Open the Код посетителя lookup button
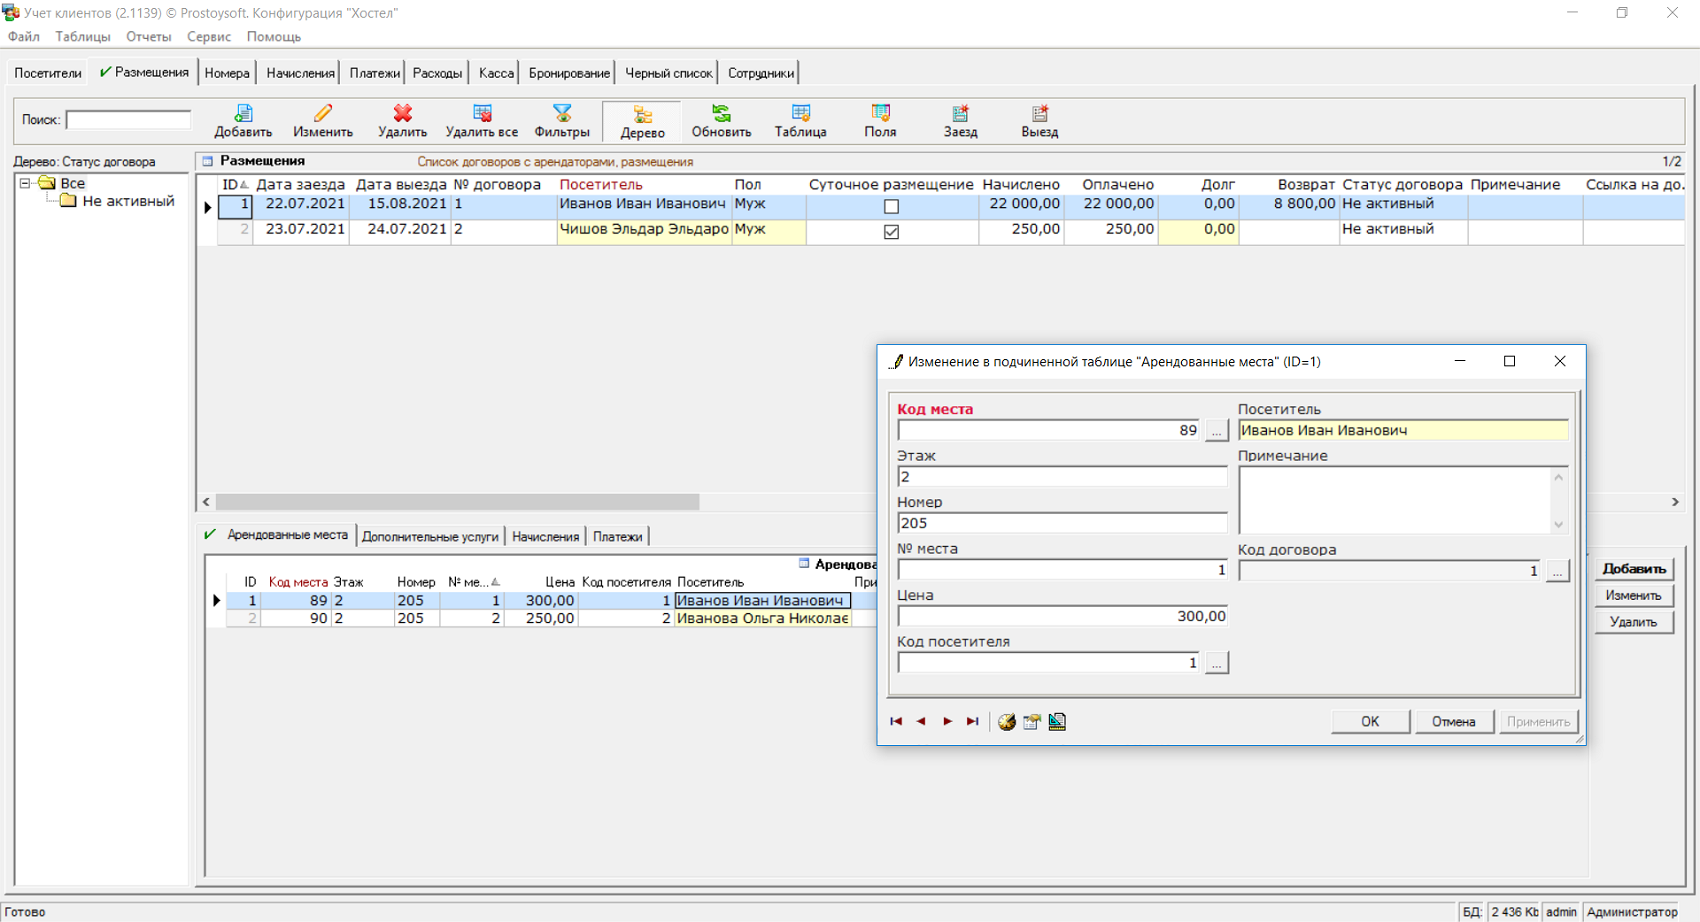The width and height of the screenshot is (1700, 922). click(x=1216, y=663)
